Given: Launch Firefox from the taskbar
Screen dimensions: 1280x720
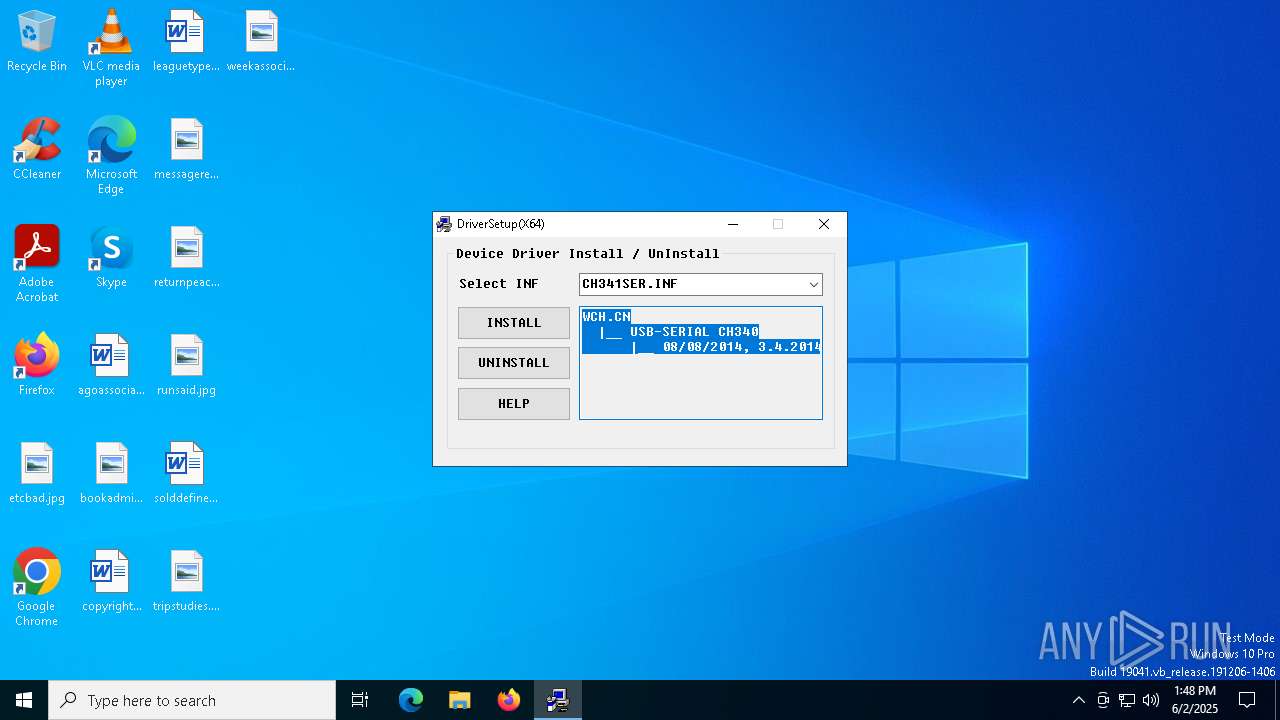Looking at the screenshot, I should point(509,700).
